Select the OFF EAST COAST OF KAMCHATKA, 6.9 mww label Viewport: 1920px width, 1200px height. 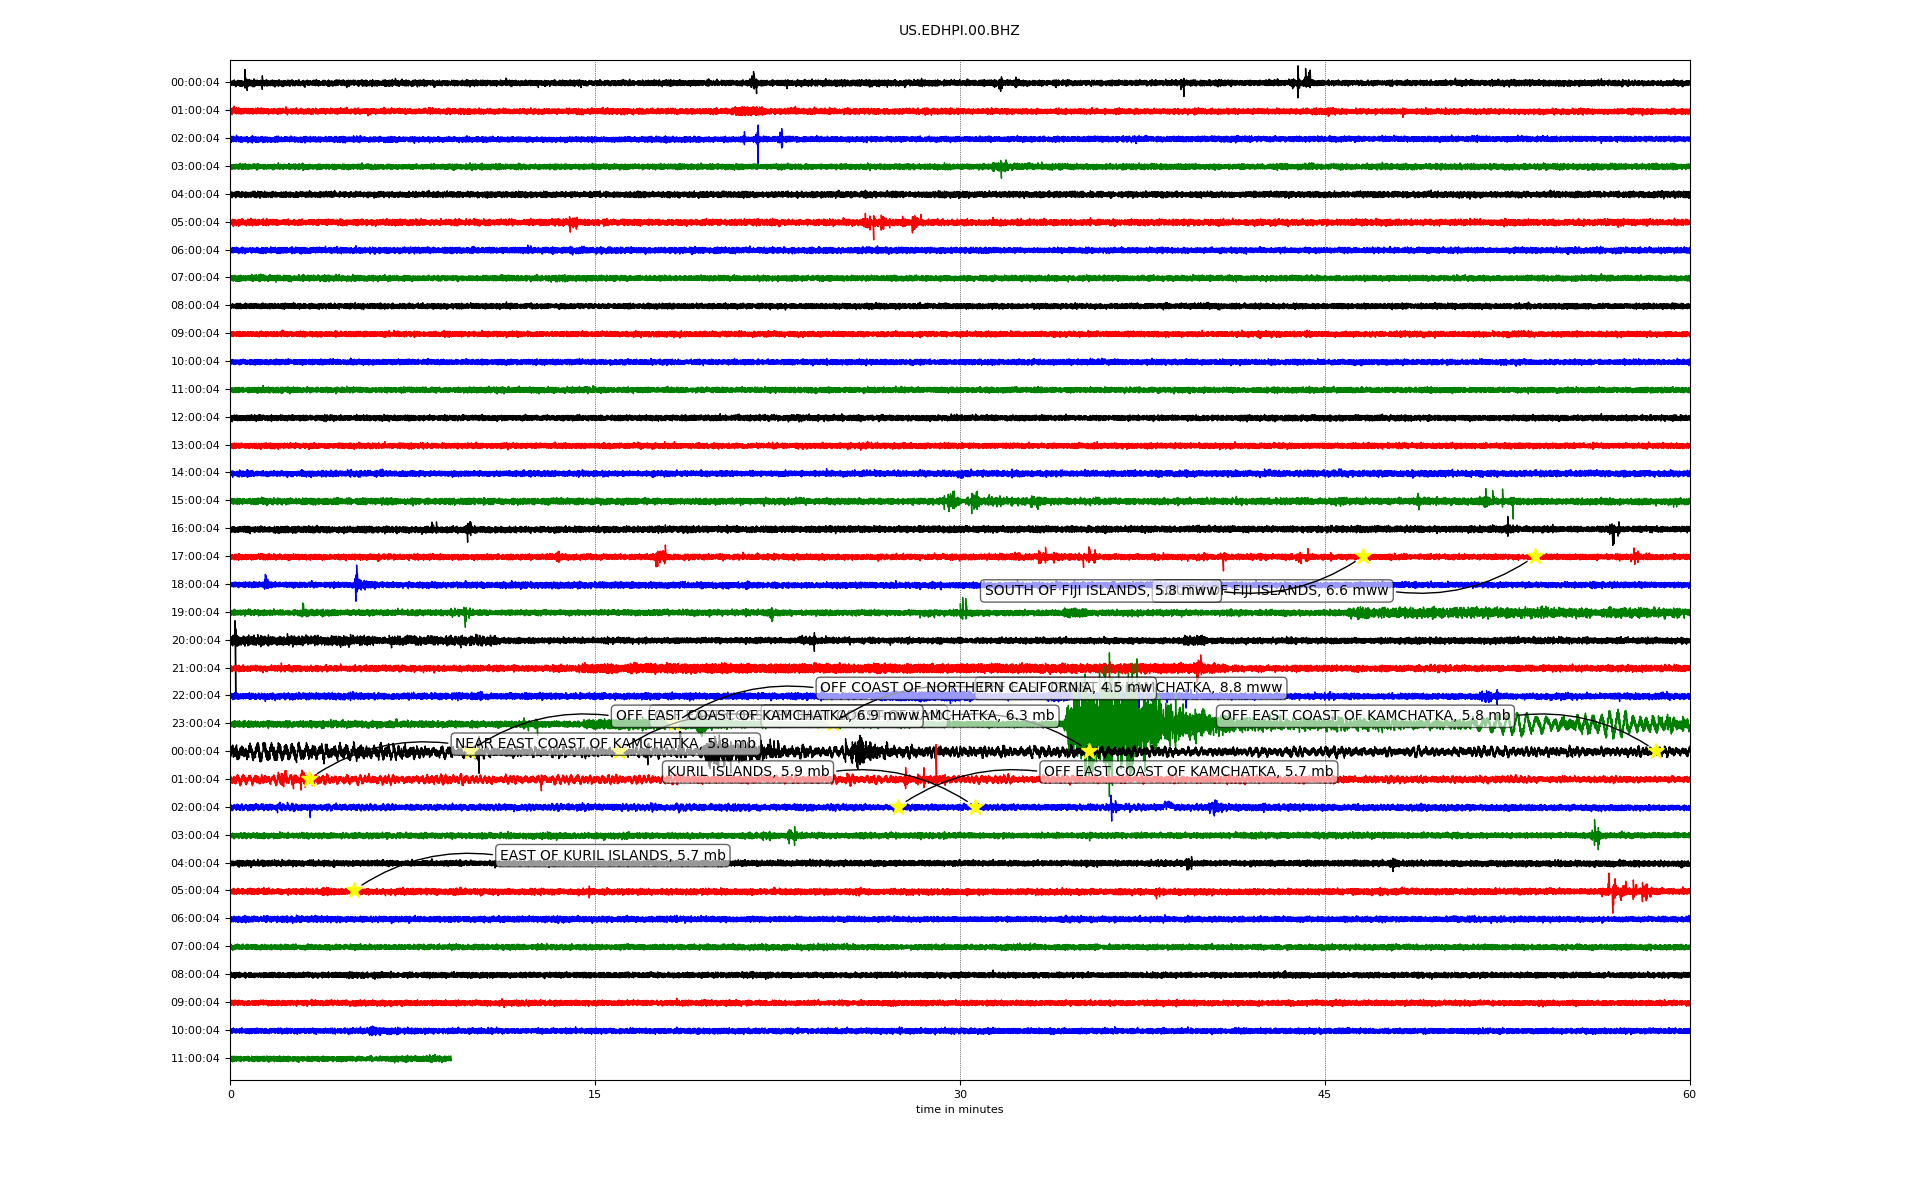tap(767, 716)
